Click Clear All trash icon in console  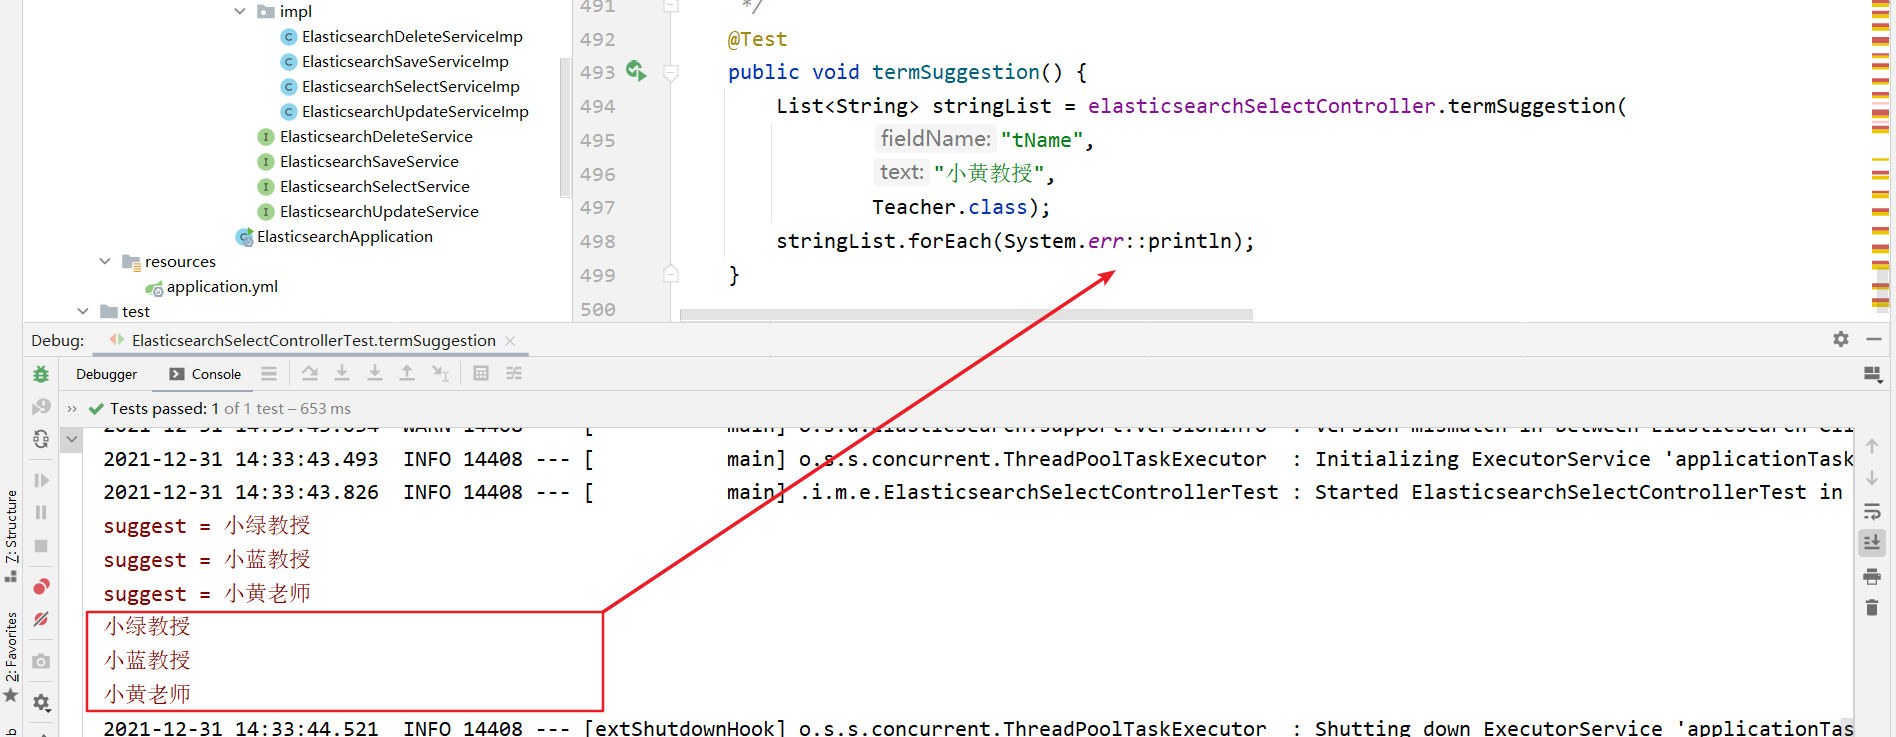[1872, 608]
